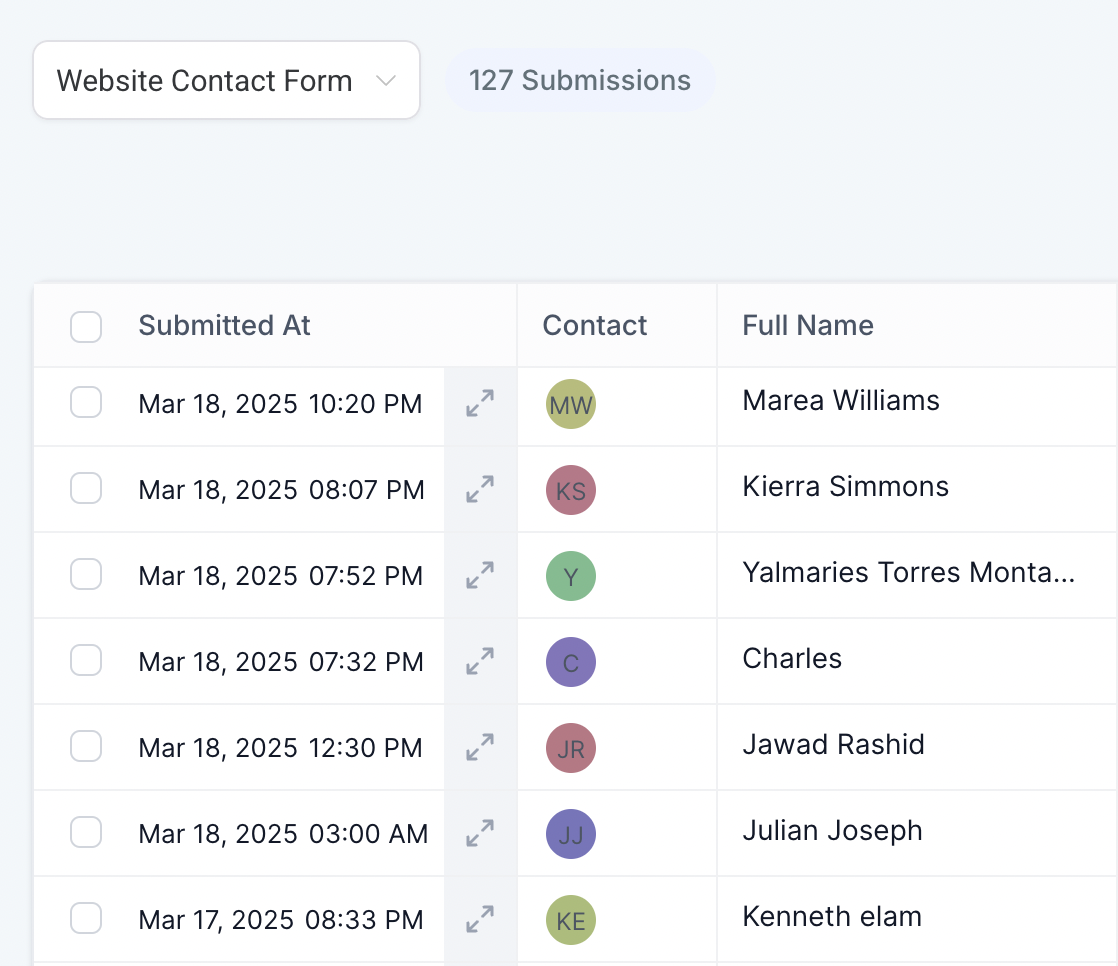Expand the Kenneth elam submission row

click(480, 920)
